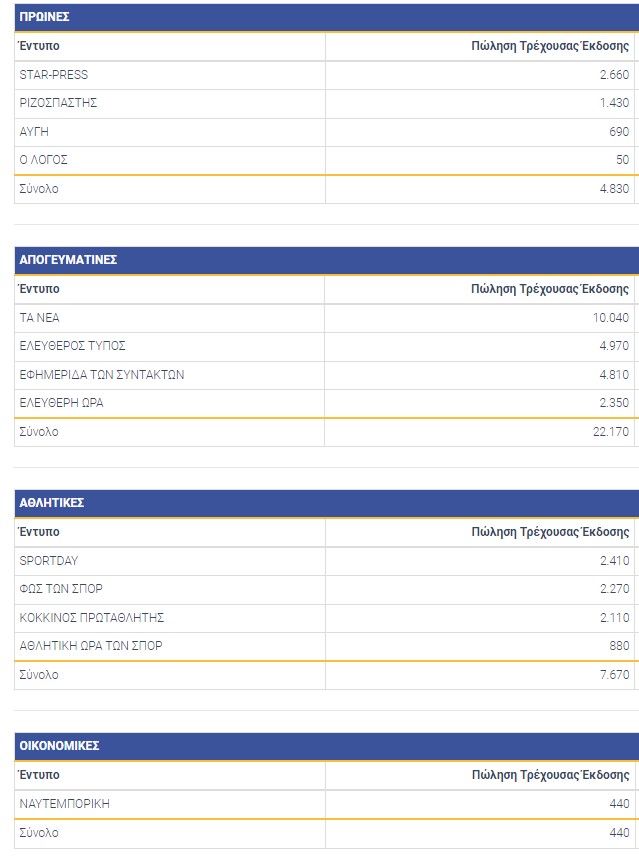Click the ΡΙΖΟΣΠΑΣΤΗΣ newspaper name
The width and height of the screenshot is (639, 861).
[x=58, y=103]
